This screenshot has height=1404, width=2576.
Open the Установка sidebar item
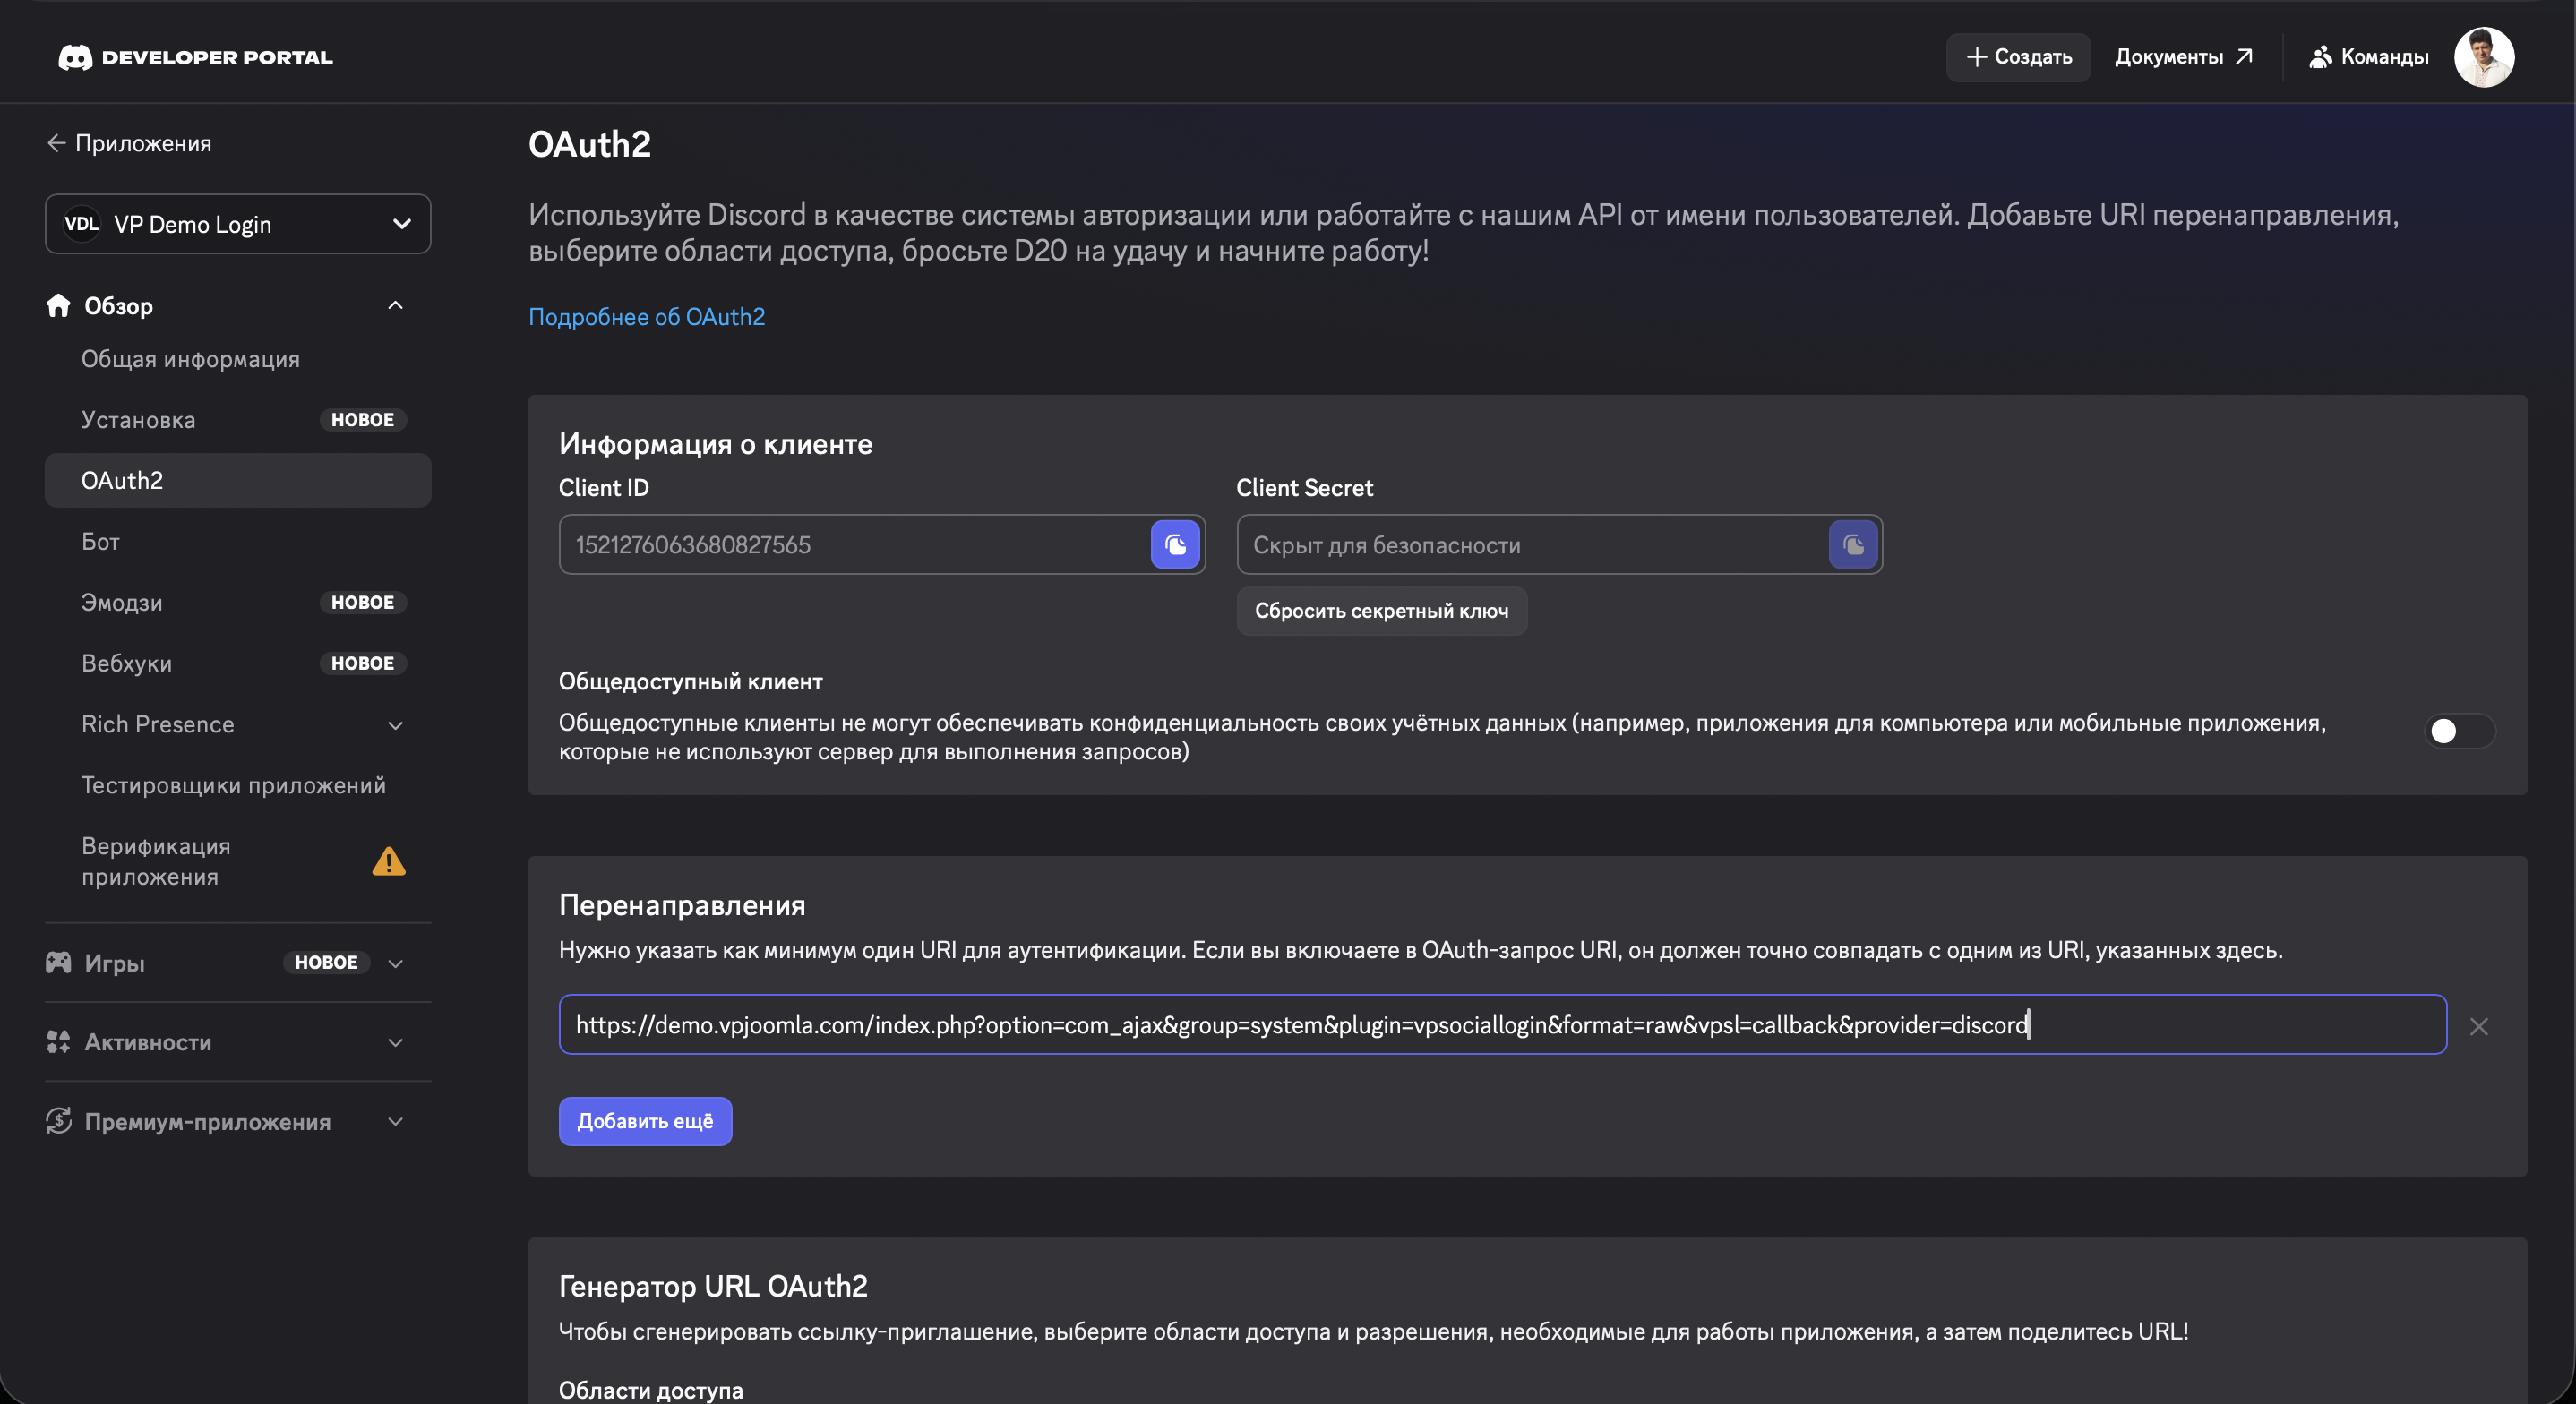point(238,420)
